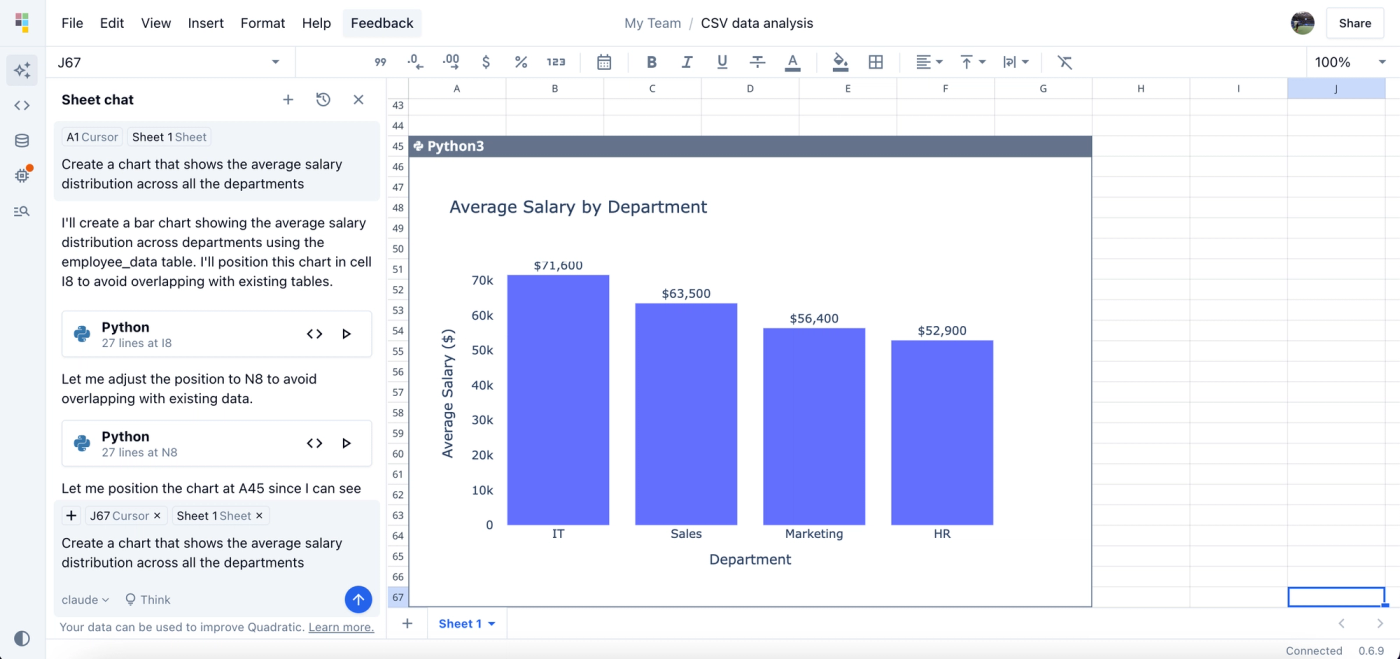Viewport: 1400px width, 659px height.
Task: Open the chat history icon in Sheet chat
Action: (323, 99)
